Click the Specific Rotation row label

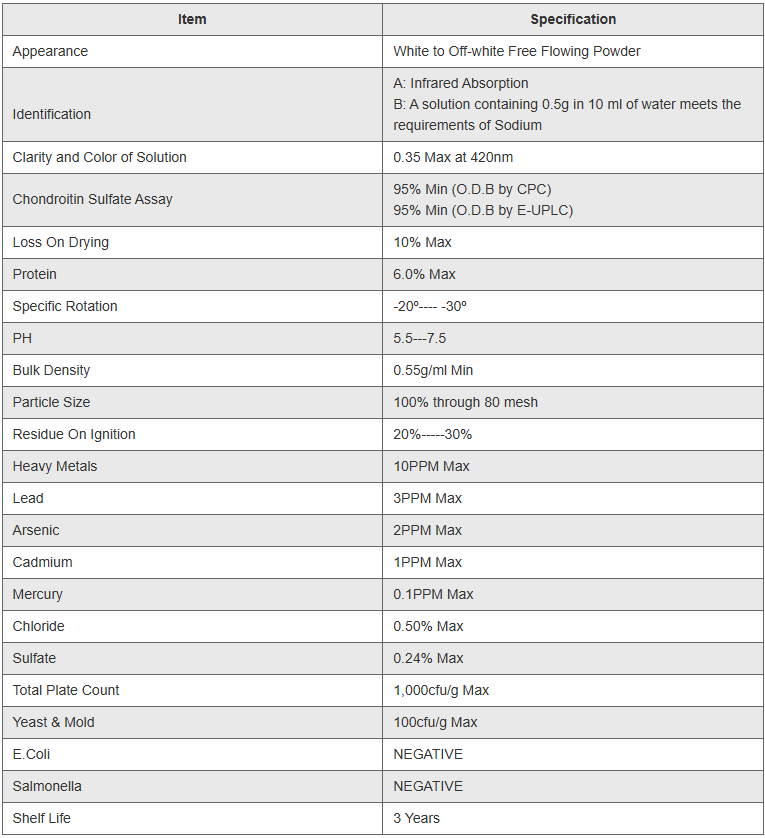click(x=65, y=306)
